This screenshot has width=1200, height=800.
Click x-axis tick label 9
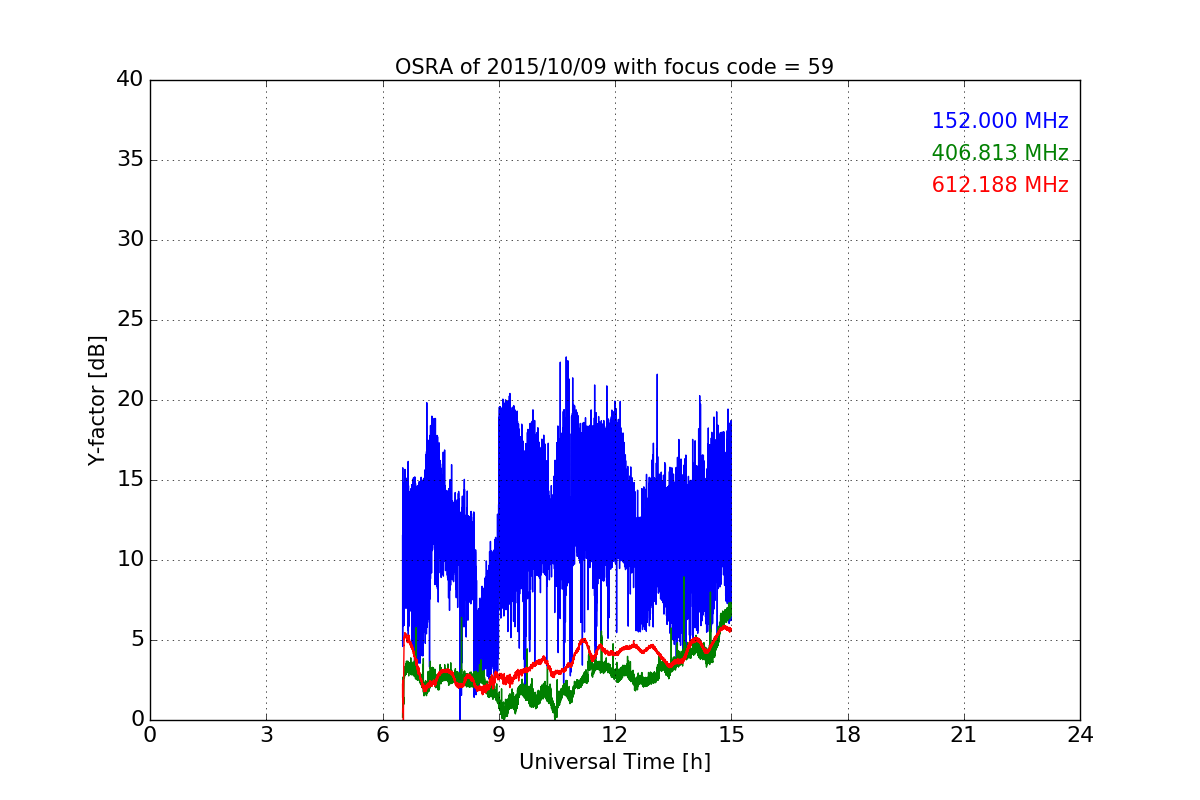499,735
